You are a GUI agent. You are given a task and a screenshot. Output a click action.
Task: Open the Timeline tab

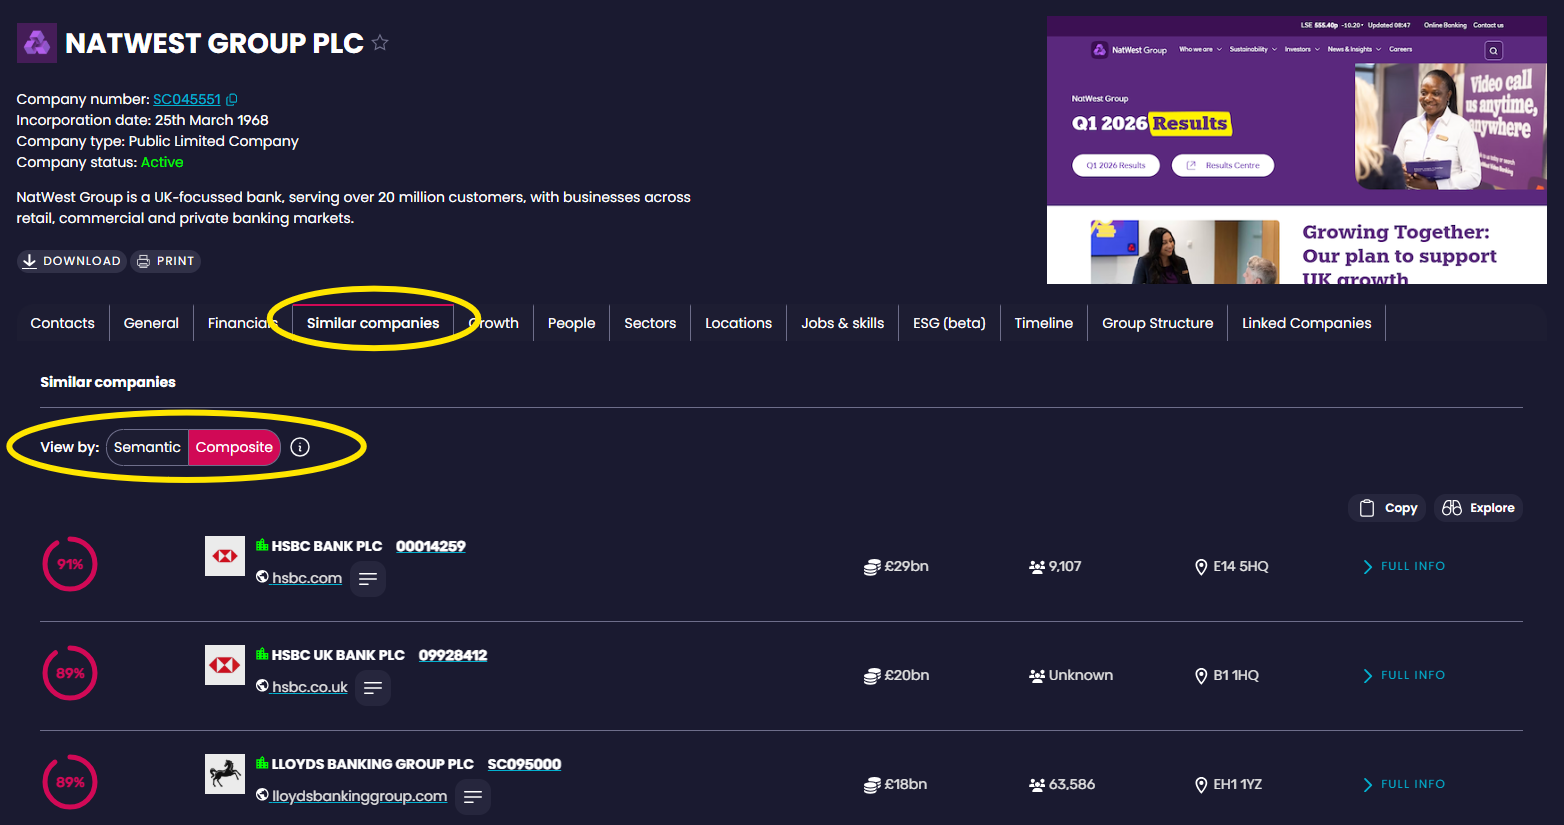(1043, 323)
